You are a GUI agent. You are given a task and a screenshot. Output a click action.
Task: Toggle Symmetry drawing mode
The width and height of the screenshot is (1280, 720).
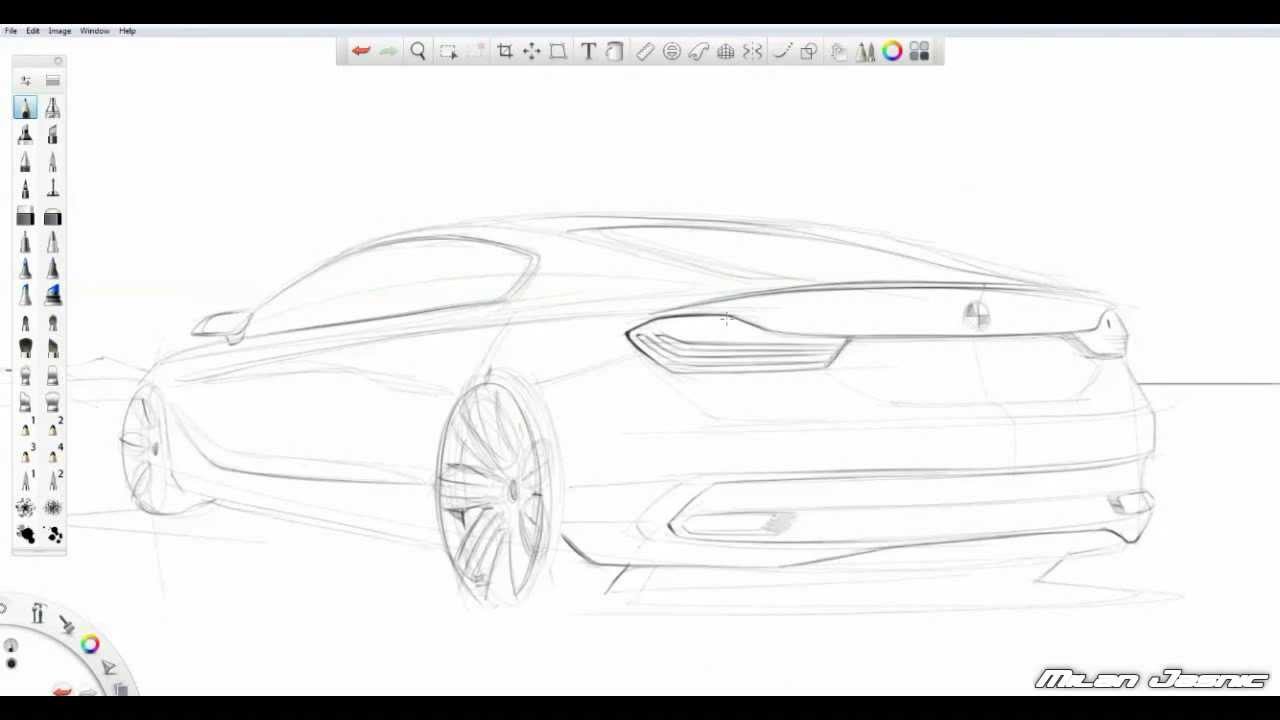tap(753, 51)
